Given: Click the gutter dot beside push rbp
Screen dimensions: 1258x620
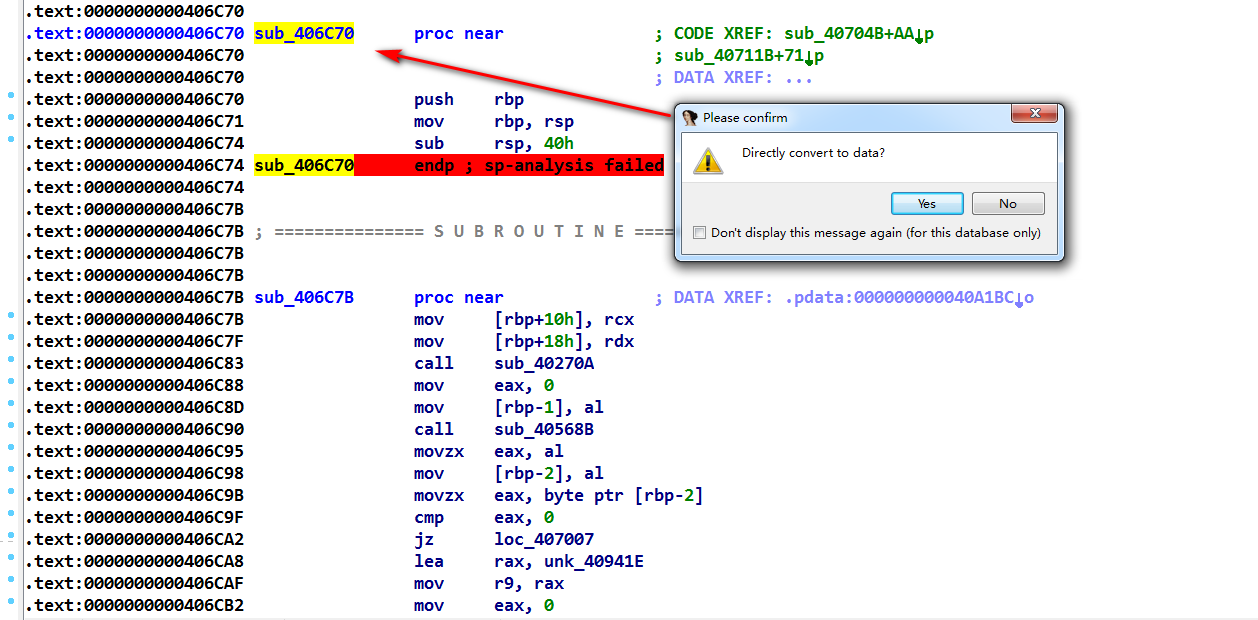Looking at the screenshot, I should [x=11, y=96].
